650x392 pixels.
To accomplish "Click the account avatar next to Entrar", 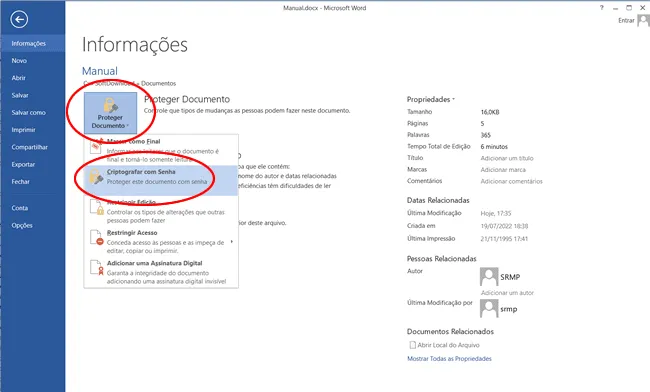I will pyautogui.click(x=643, y=20).
